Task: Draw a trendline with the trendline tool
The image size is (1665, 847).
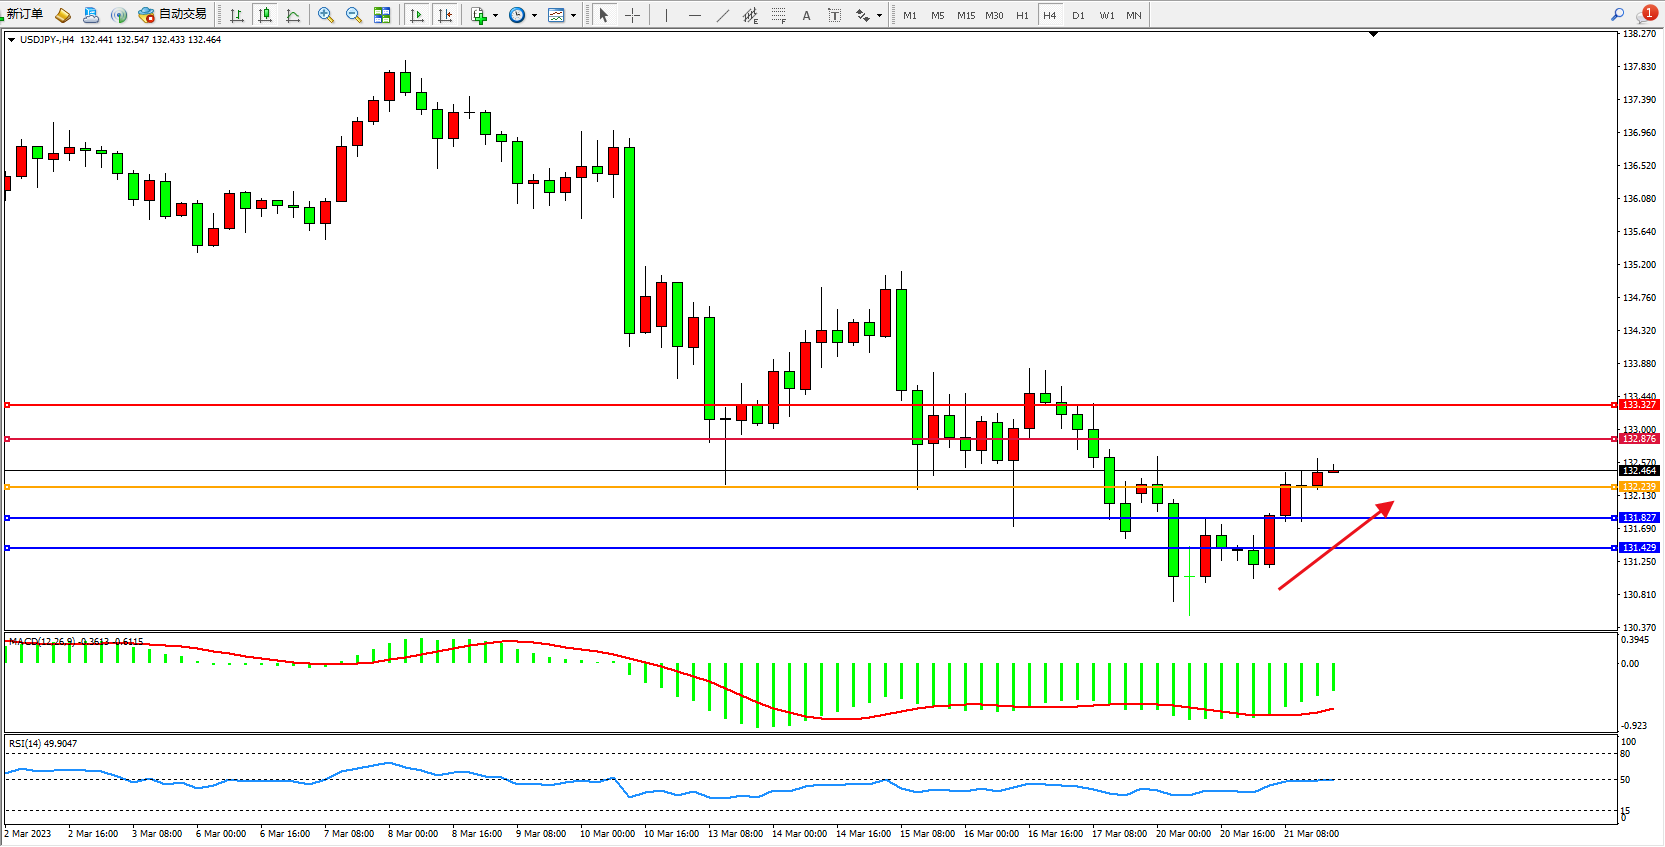Action: (x=722, y=15)
